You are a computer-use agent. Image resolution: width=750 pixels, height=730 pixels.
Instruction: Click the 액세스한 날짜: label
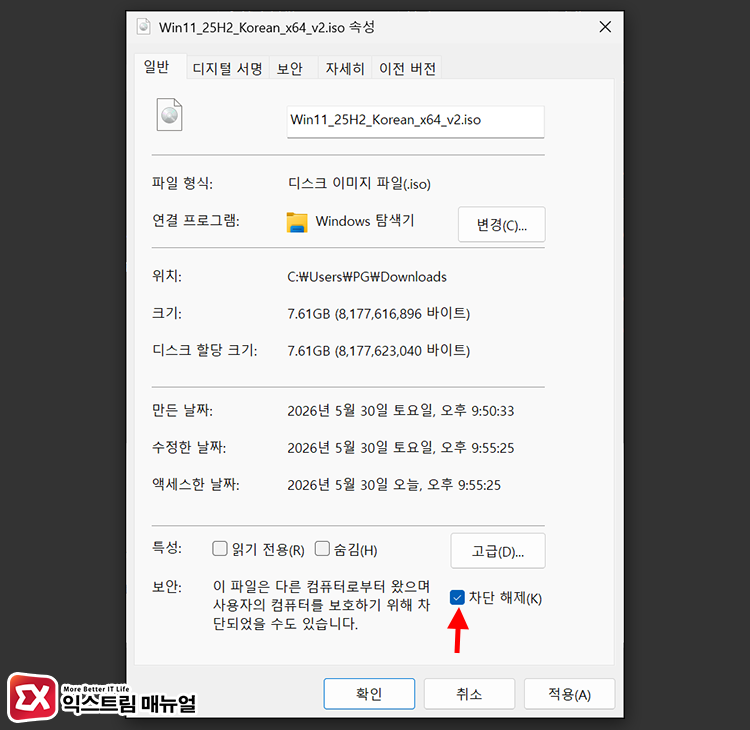(x=196, y=484)
